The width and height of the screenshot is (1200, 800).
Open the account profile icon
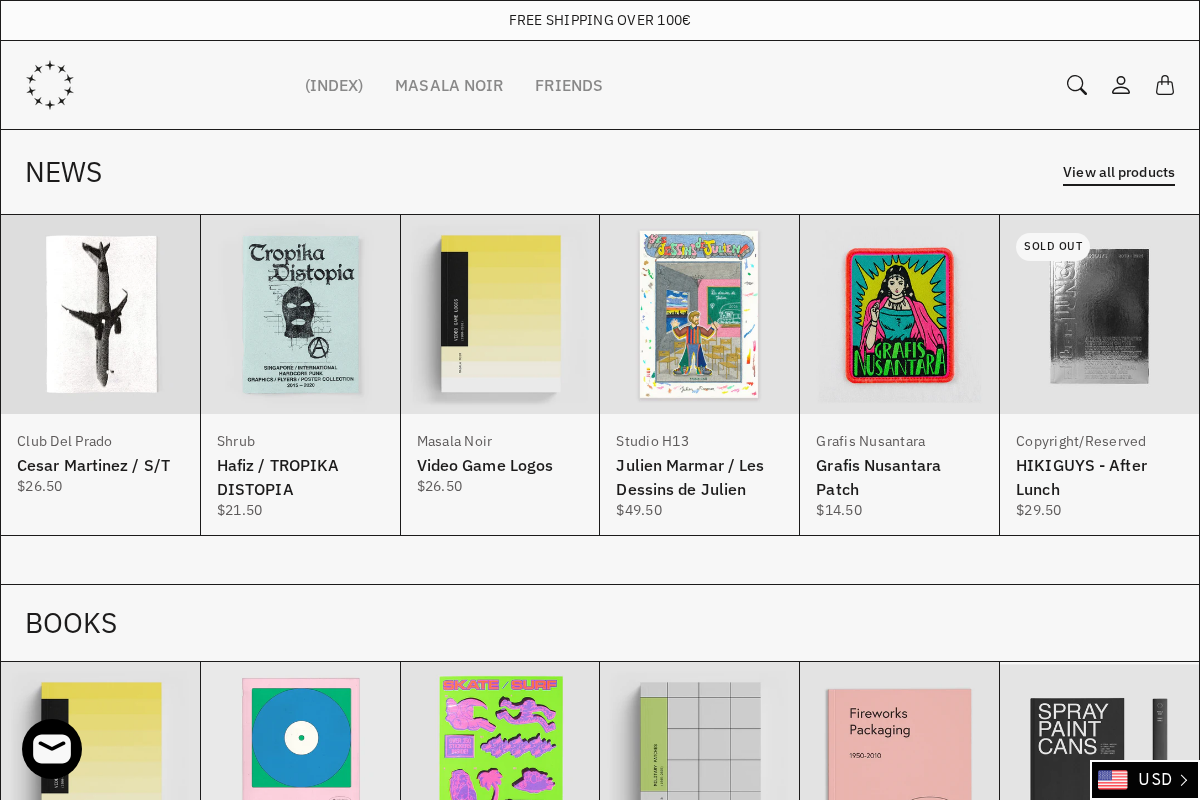click(1120, 85)
